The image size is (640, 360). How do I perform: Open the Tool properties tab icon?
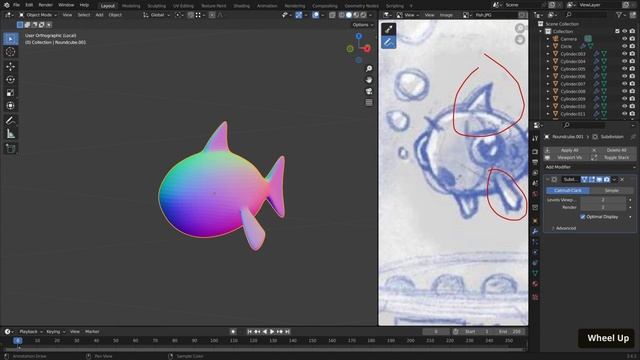535,138
